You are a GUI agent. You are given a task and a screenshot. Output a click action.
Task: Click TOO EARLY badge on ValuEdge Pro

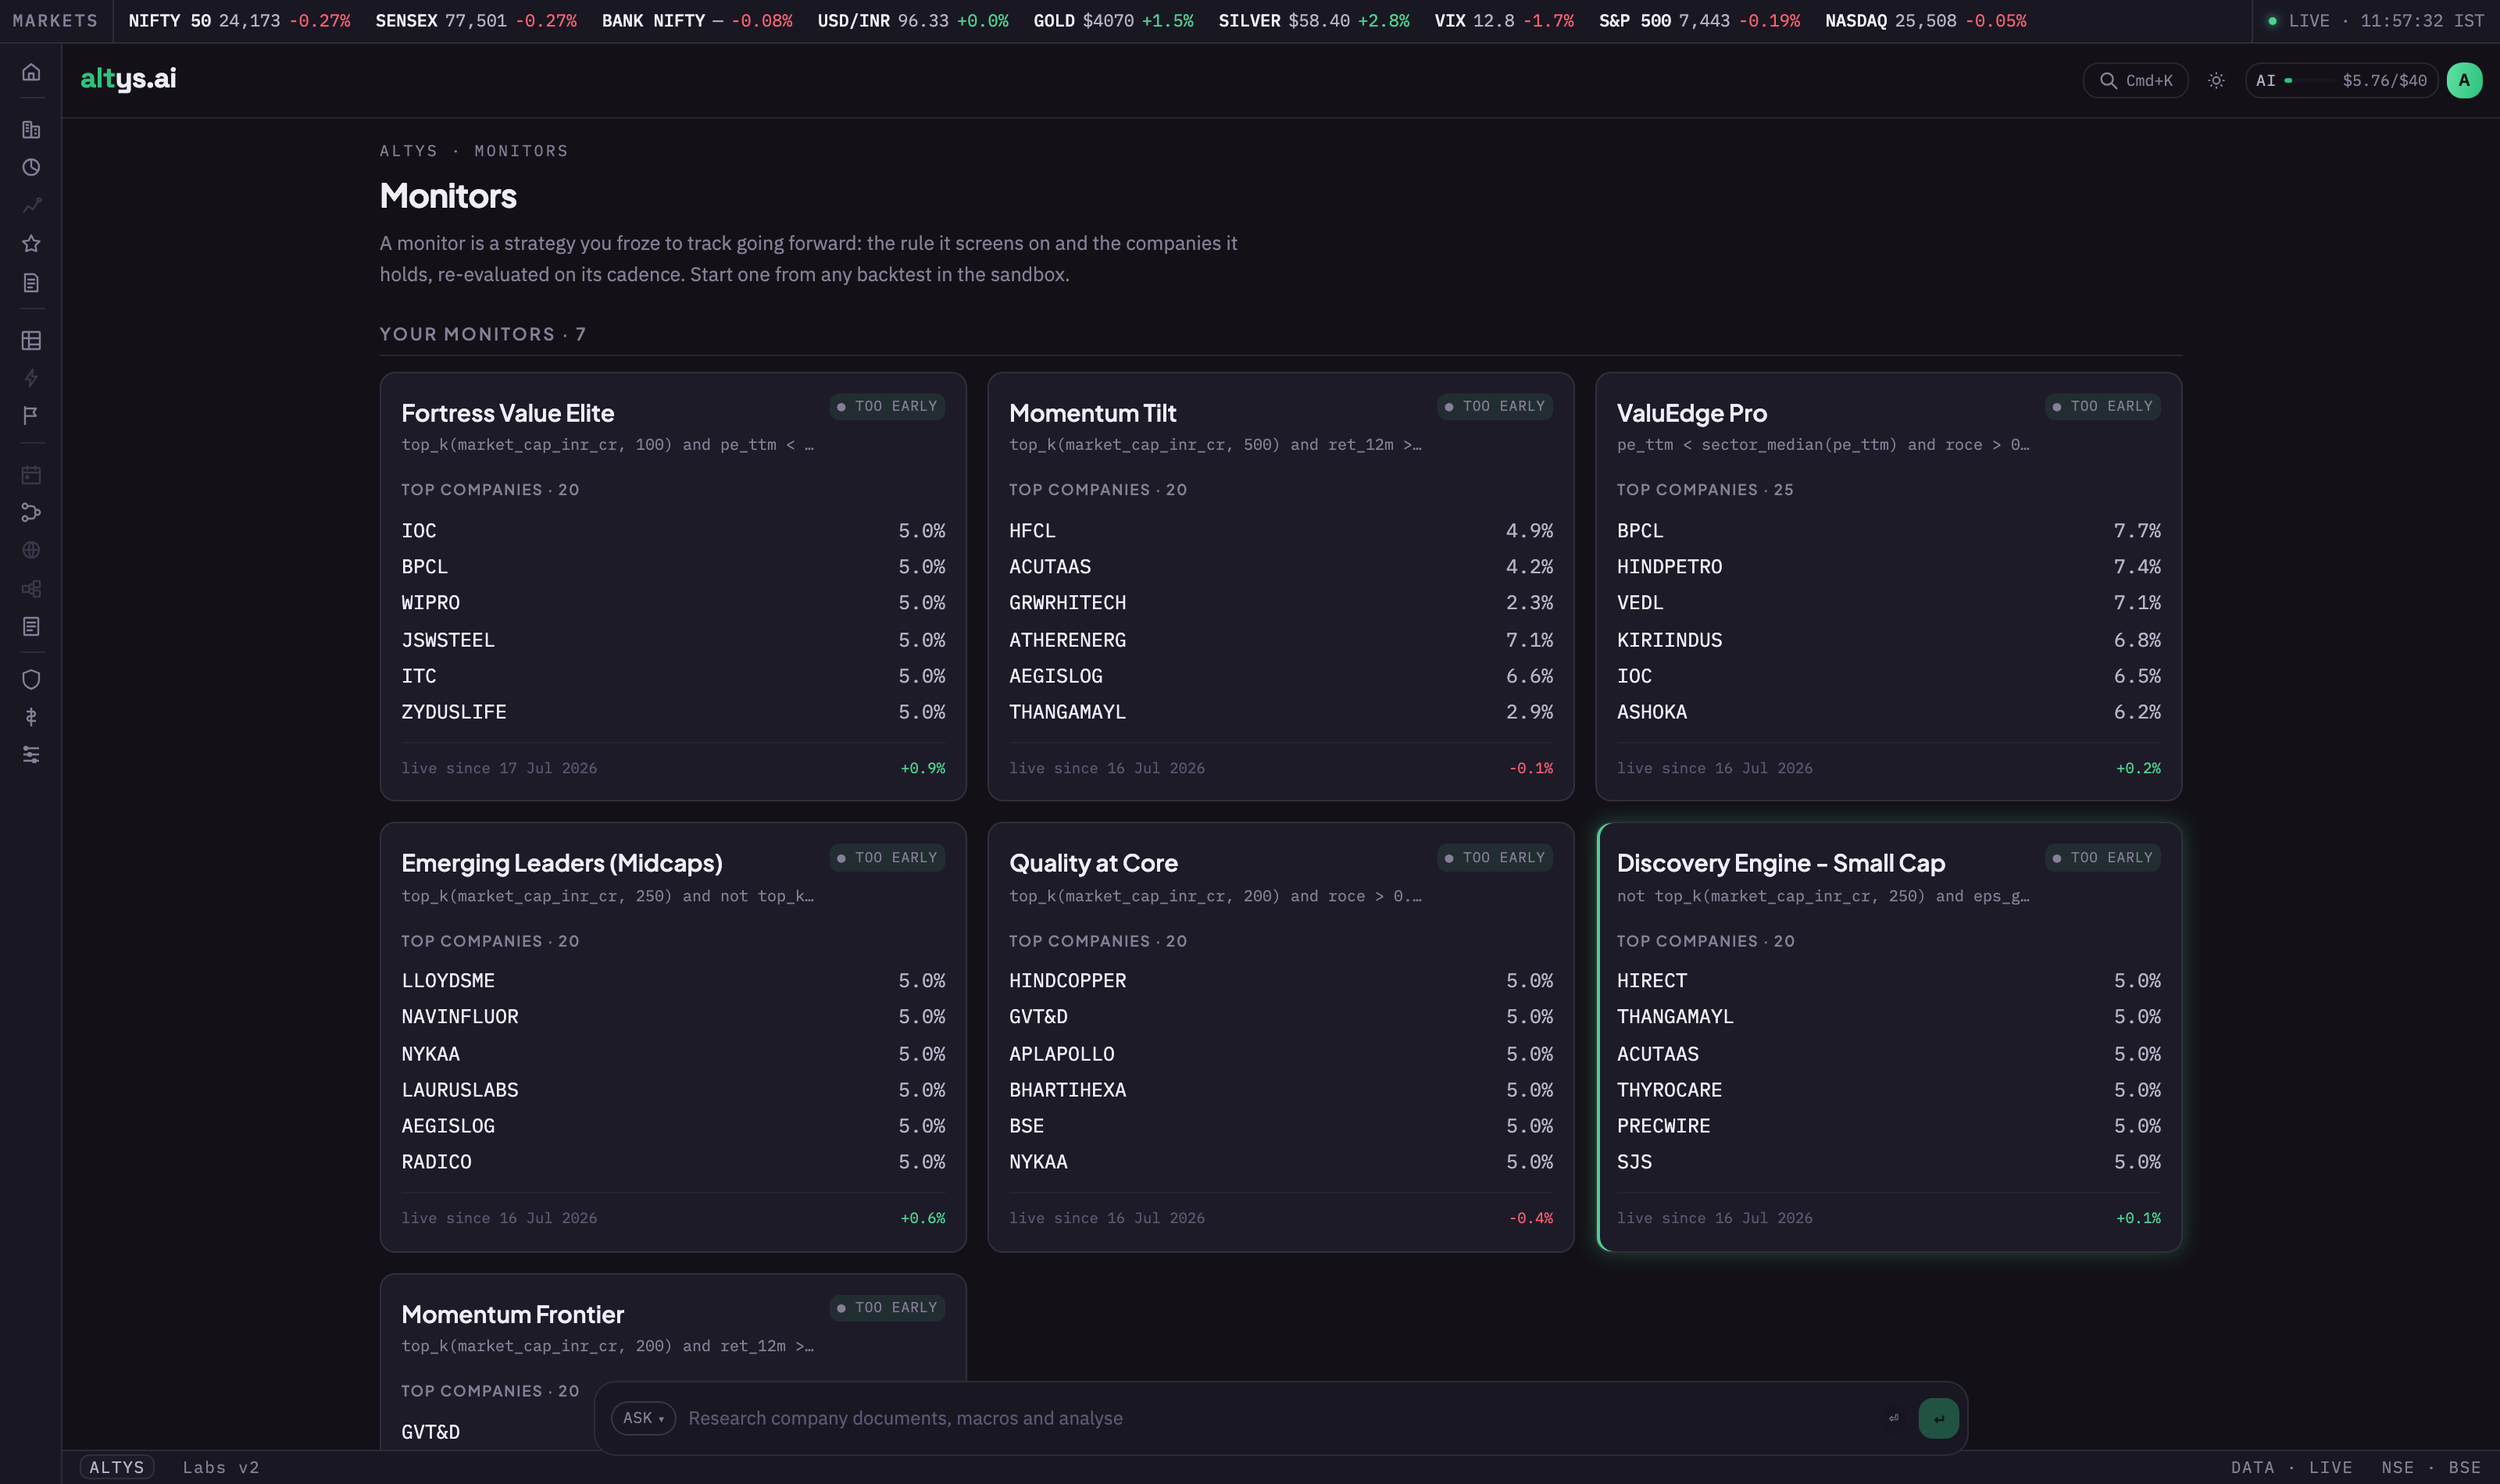[x=2103, y=407]
